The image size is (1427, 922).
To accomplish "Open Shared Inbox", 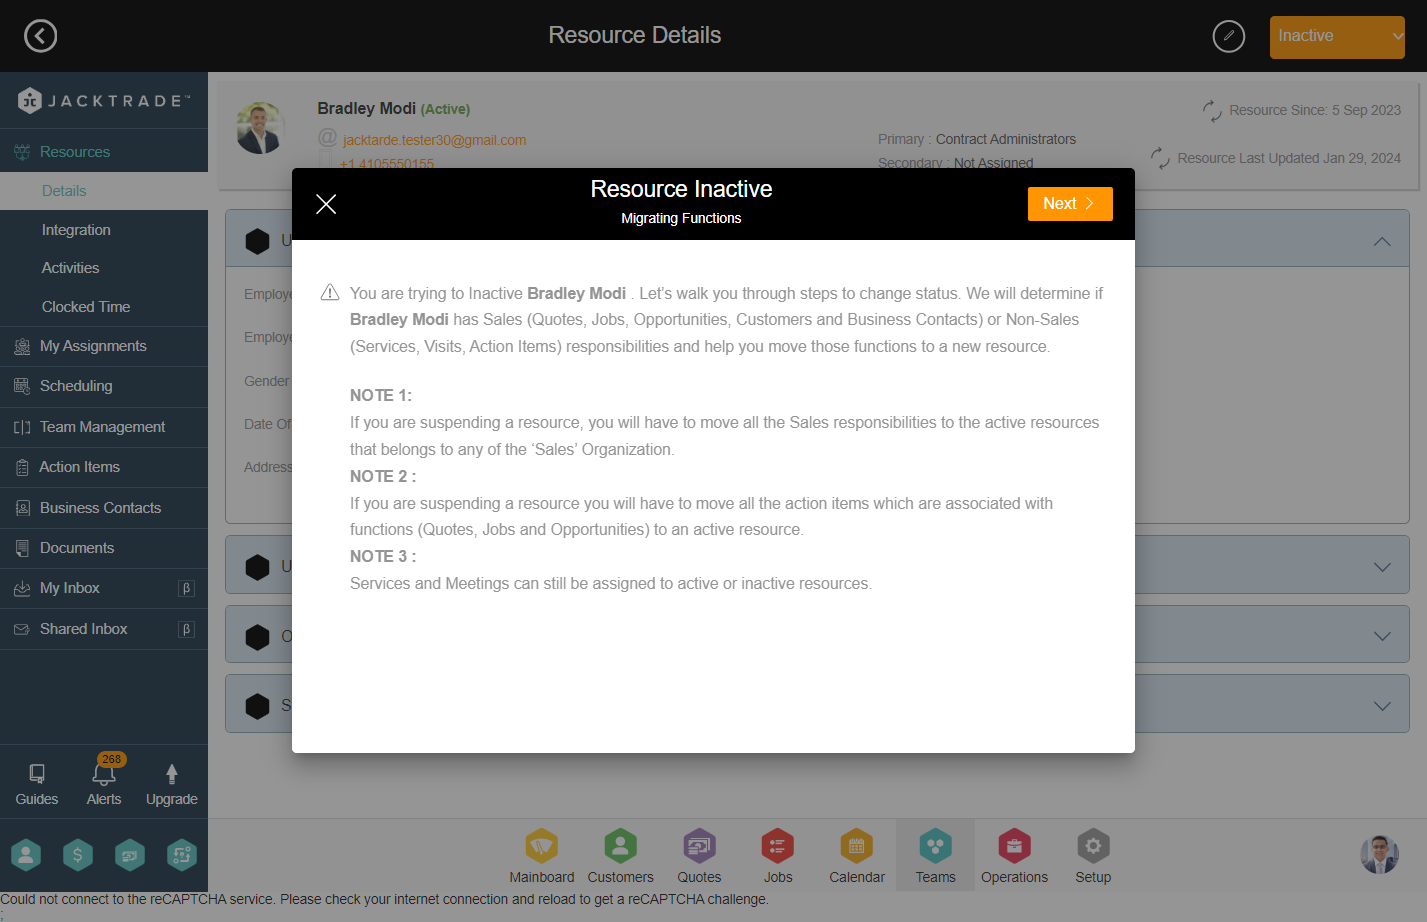I will point(104,629).
